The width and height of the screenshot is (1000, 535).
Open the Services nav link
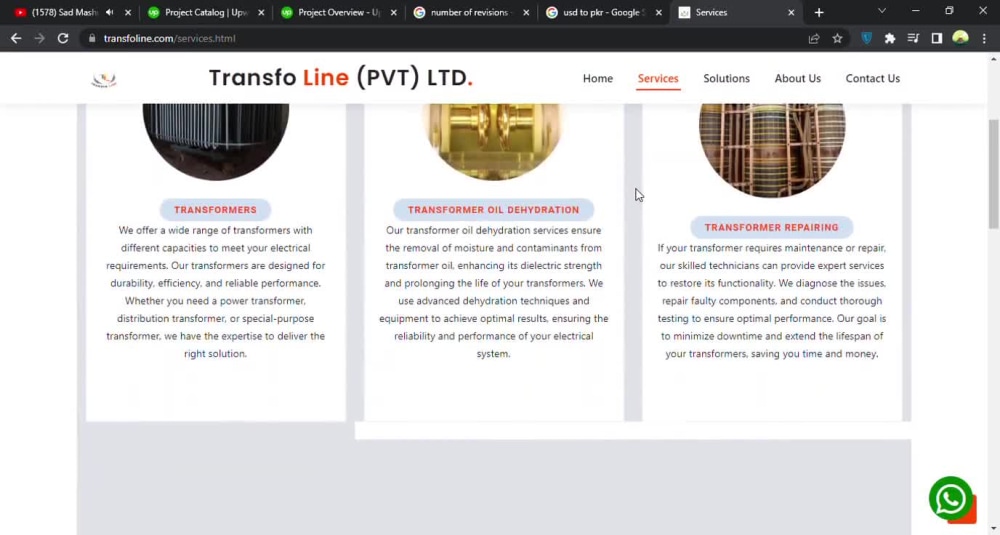[658, 78]
